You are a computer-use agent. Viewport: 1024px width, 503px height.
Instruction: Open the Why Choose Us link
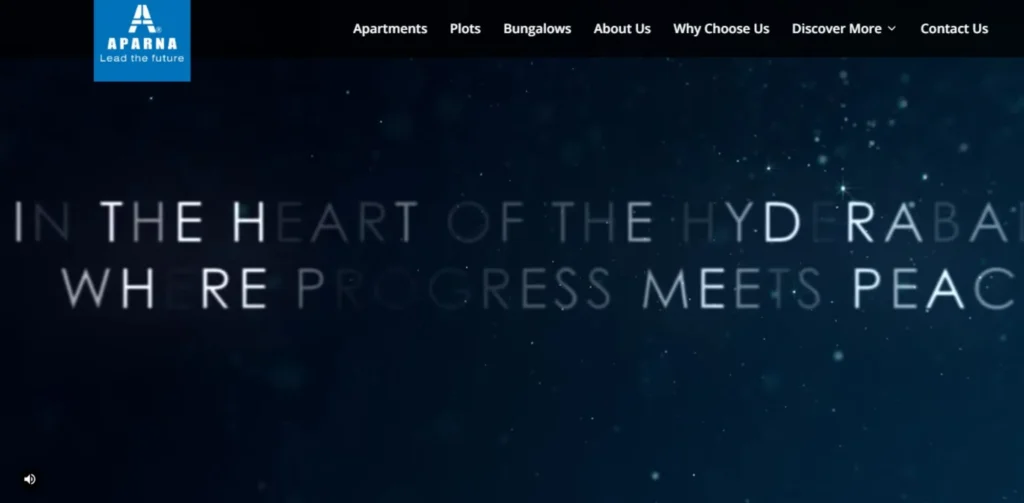click(x=721, y=29)
